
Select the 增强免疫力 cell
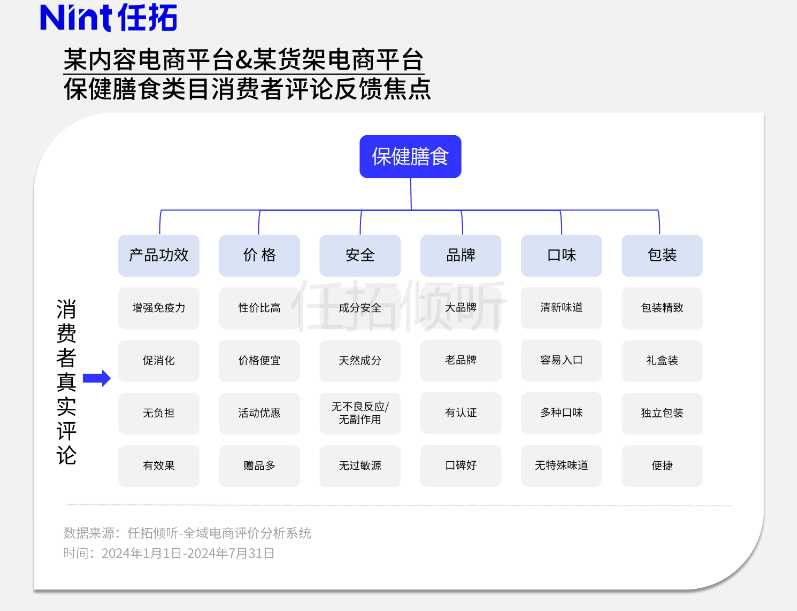pyautogui.click(x=159, y=308)
